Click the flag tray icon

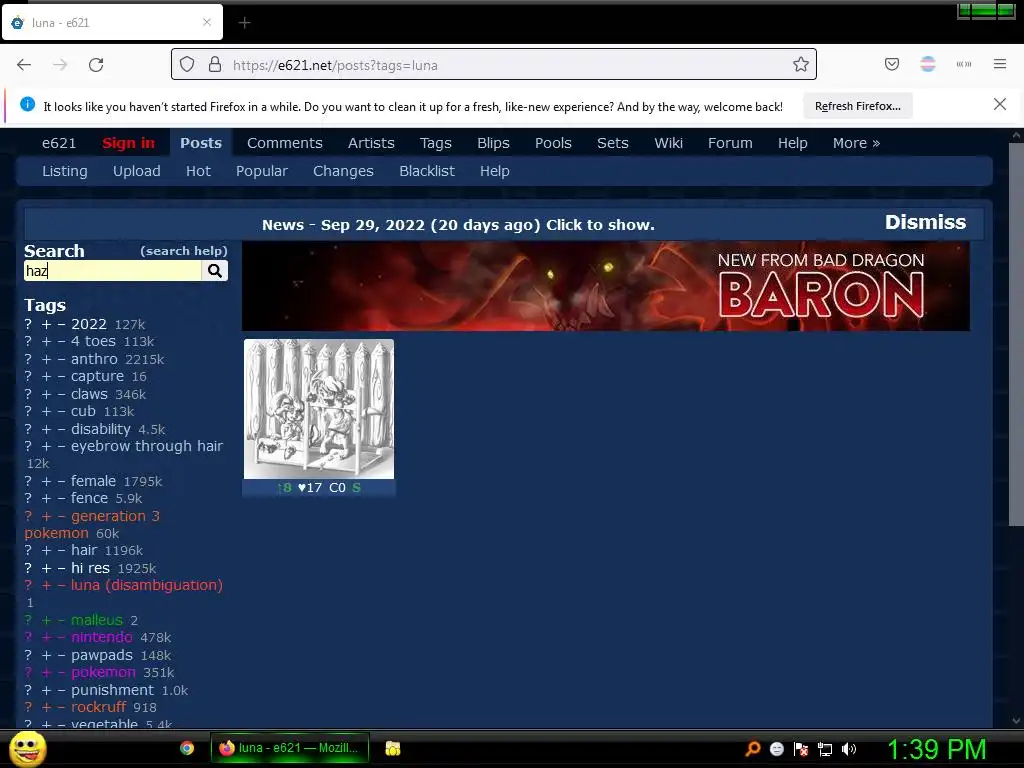pyautogui.click(x=801, y=749)
